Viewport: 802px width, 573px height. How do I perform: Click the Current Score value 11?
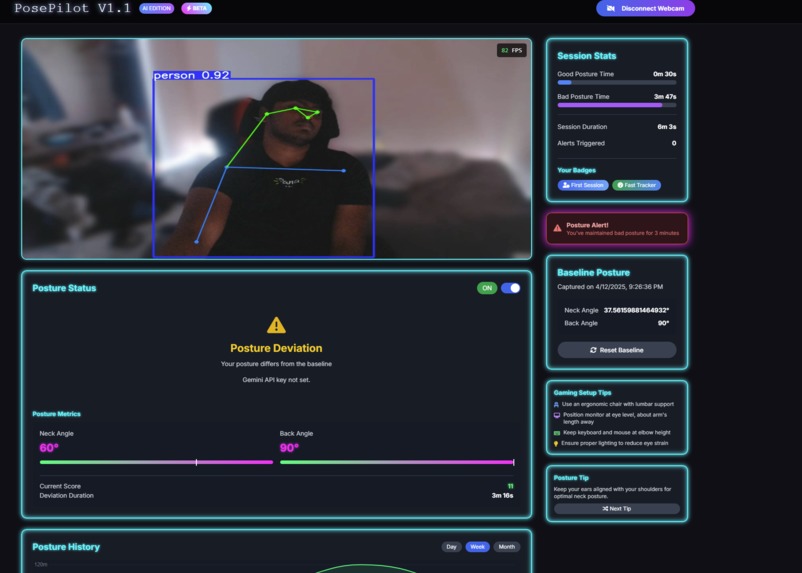coord(510,486)
